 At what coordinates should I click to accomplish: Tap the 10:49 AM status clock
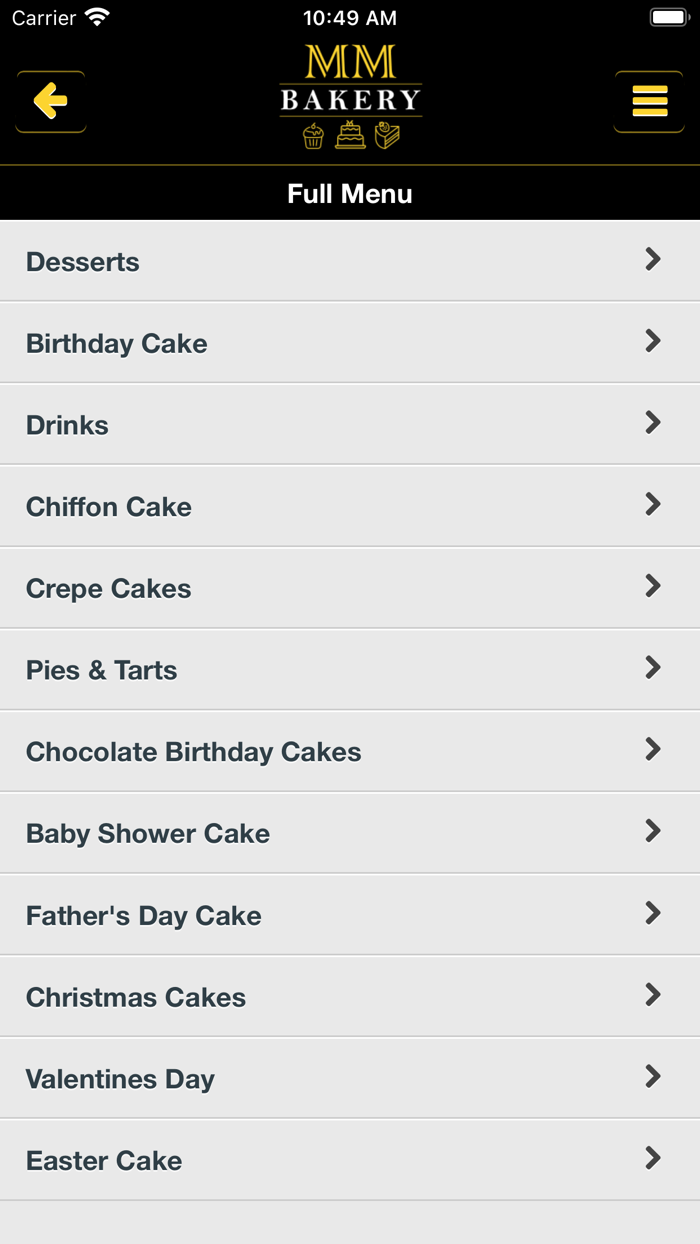pyautogui.click(x=350, y=17)
